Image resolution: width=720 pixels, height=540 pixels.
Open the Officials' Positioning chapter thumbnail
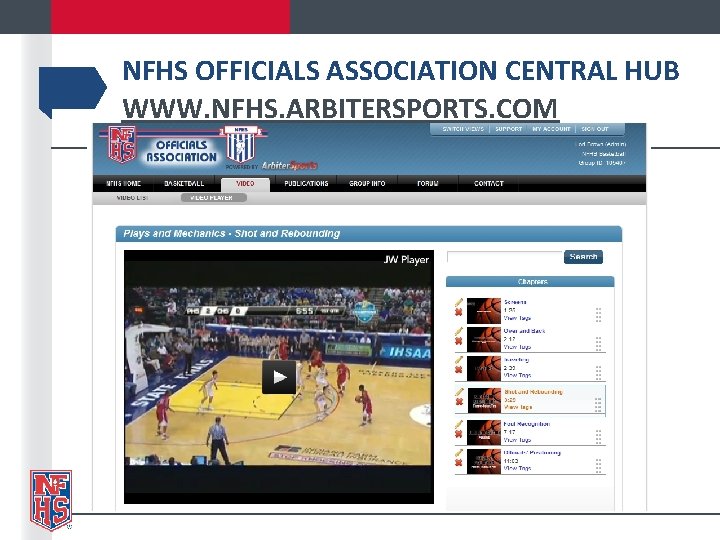point(484,461)
